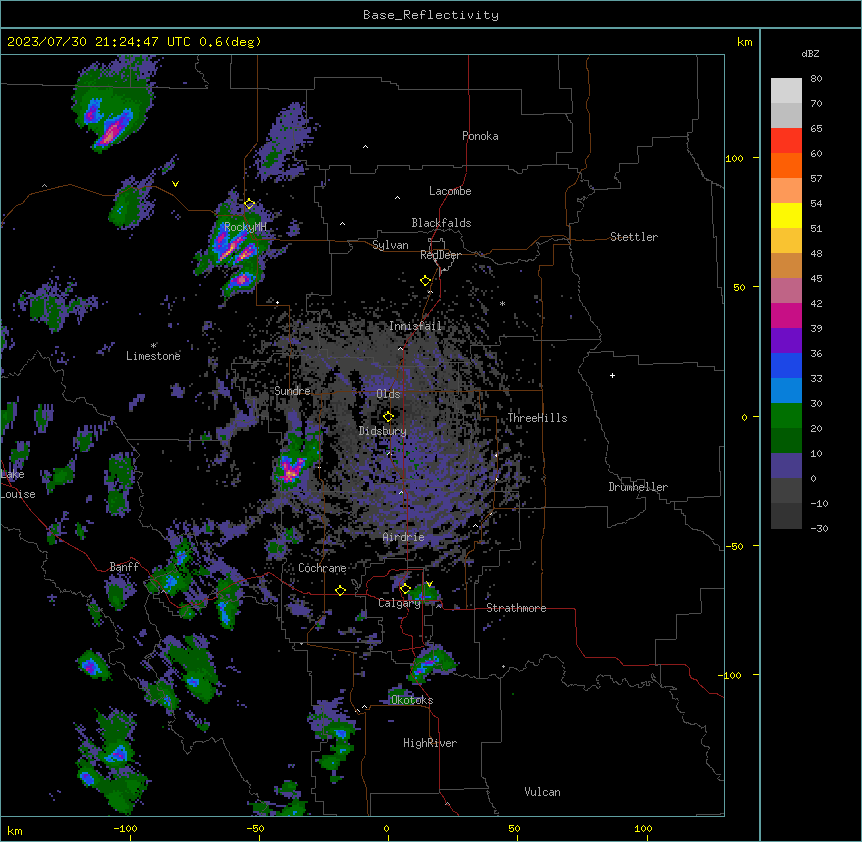This screenshot has width=862, height=842.
Task: Click the 42 dBZ magenta color swatch
Action: (786, 315)
